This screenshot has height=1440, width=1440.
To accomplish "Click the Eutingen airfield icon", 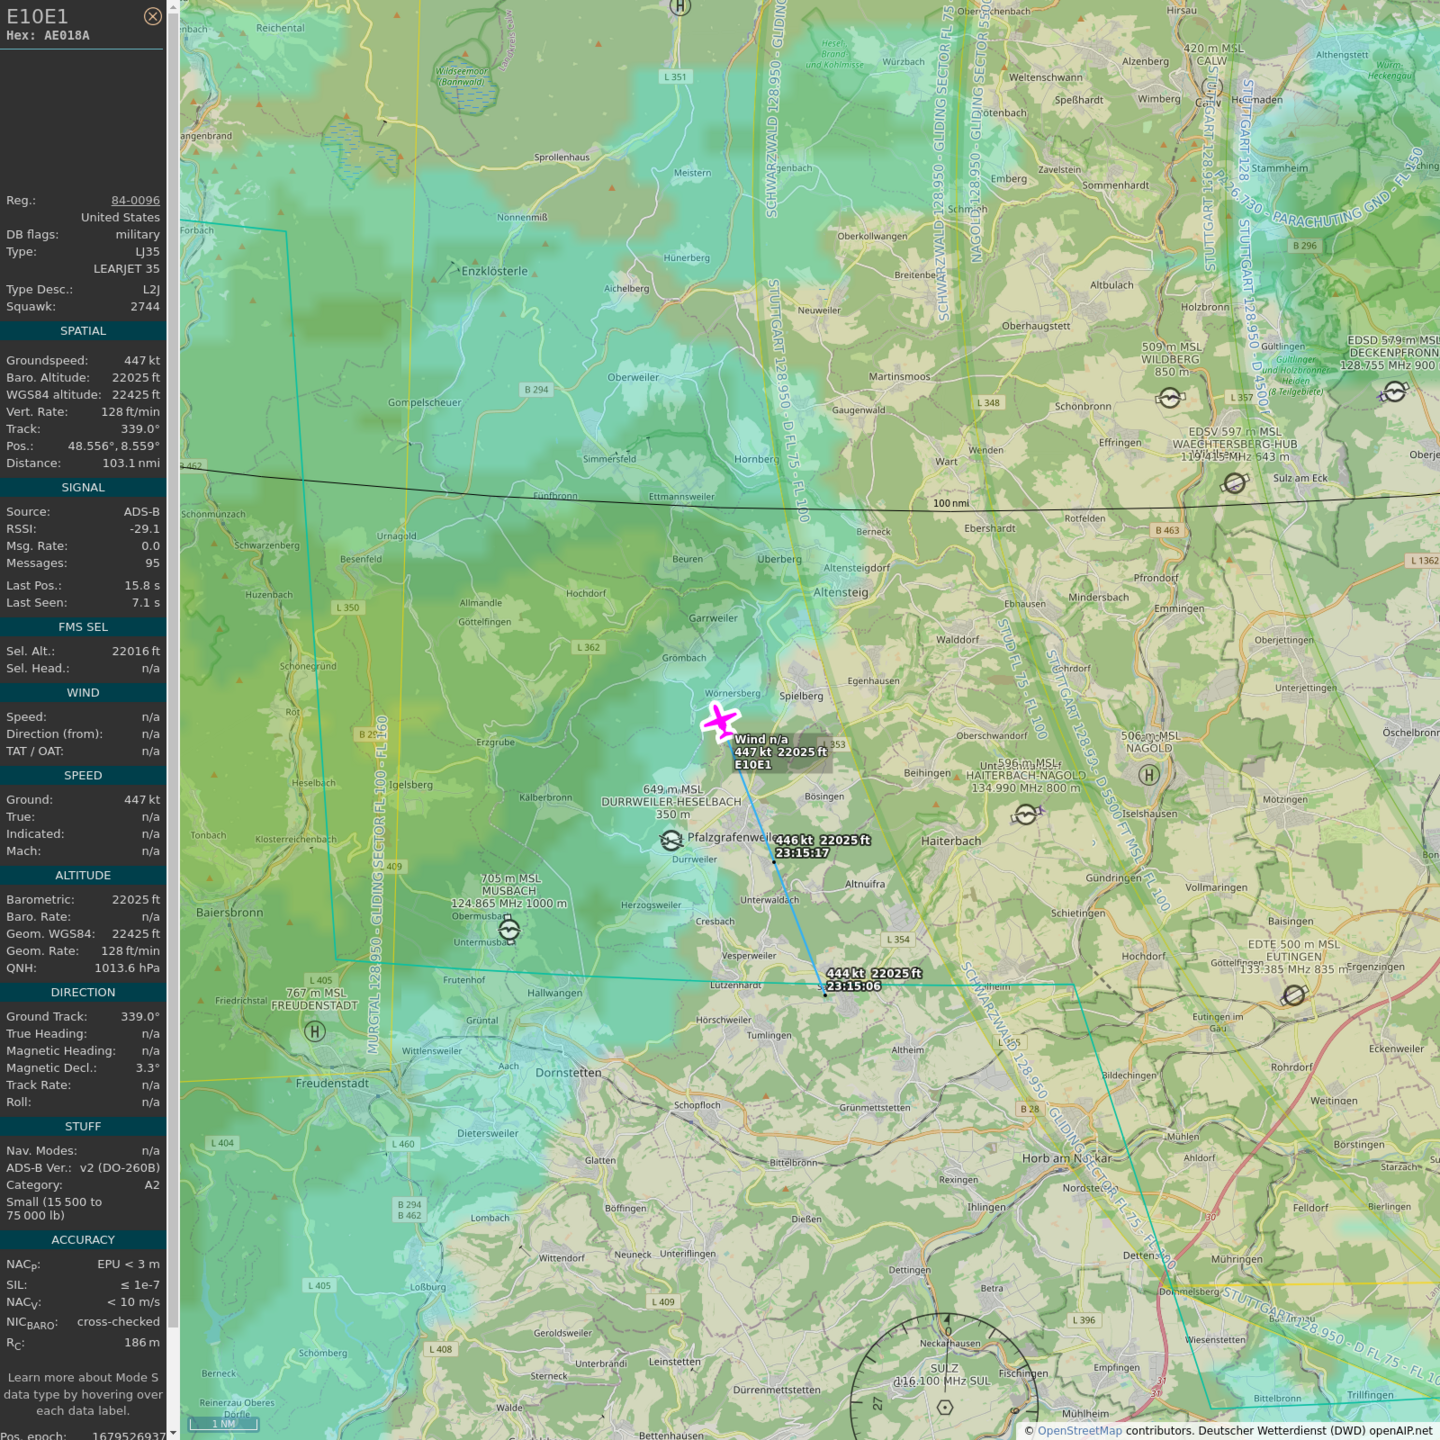I will 1294,995.
